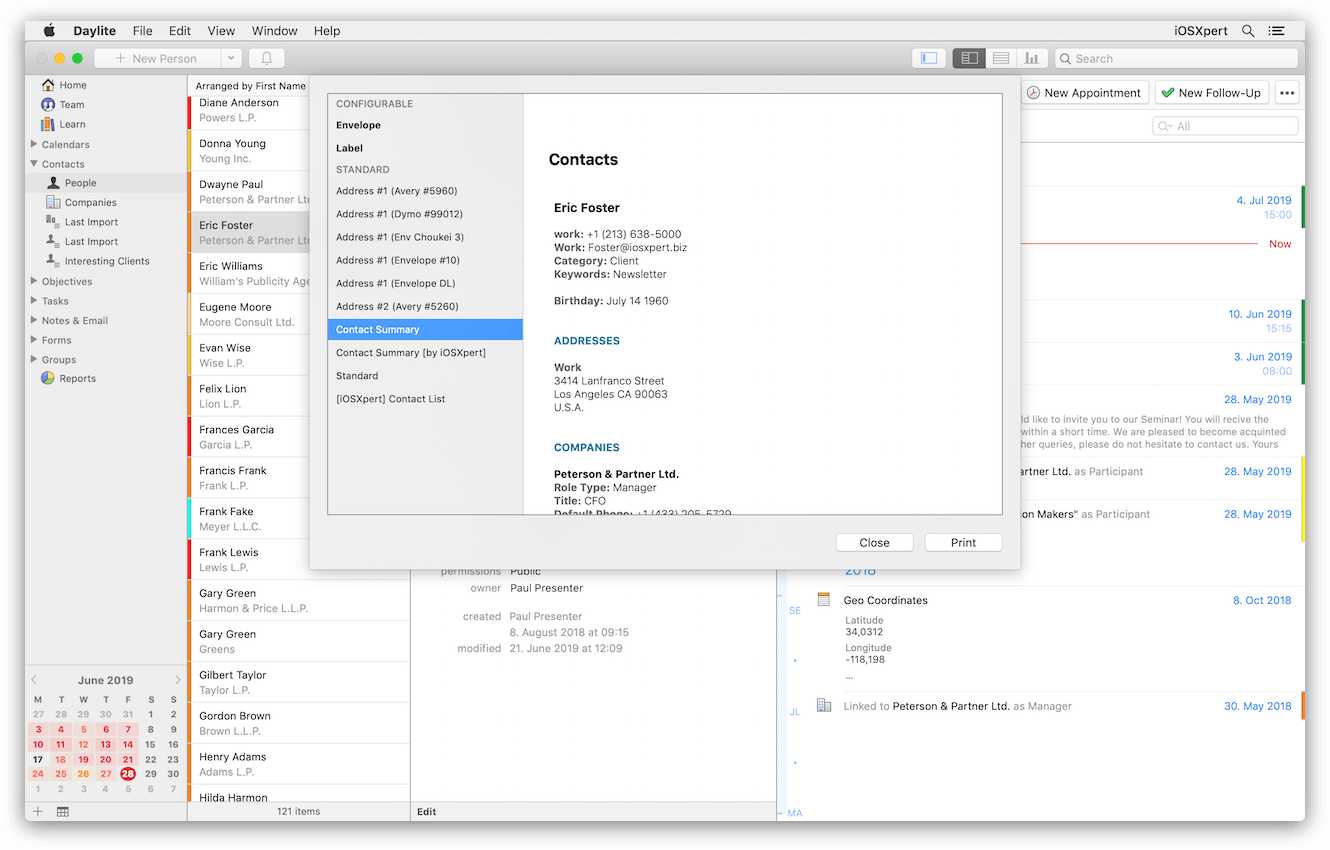Click the macOS Spotlight search icon
The height and width of the screenshot is (850, 1330).
pos(1248,31)
